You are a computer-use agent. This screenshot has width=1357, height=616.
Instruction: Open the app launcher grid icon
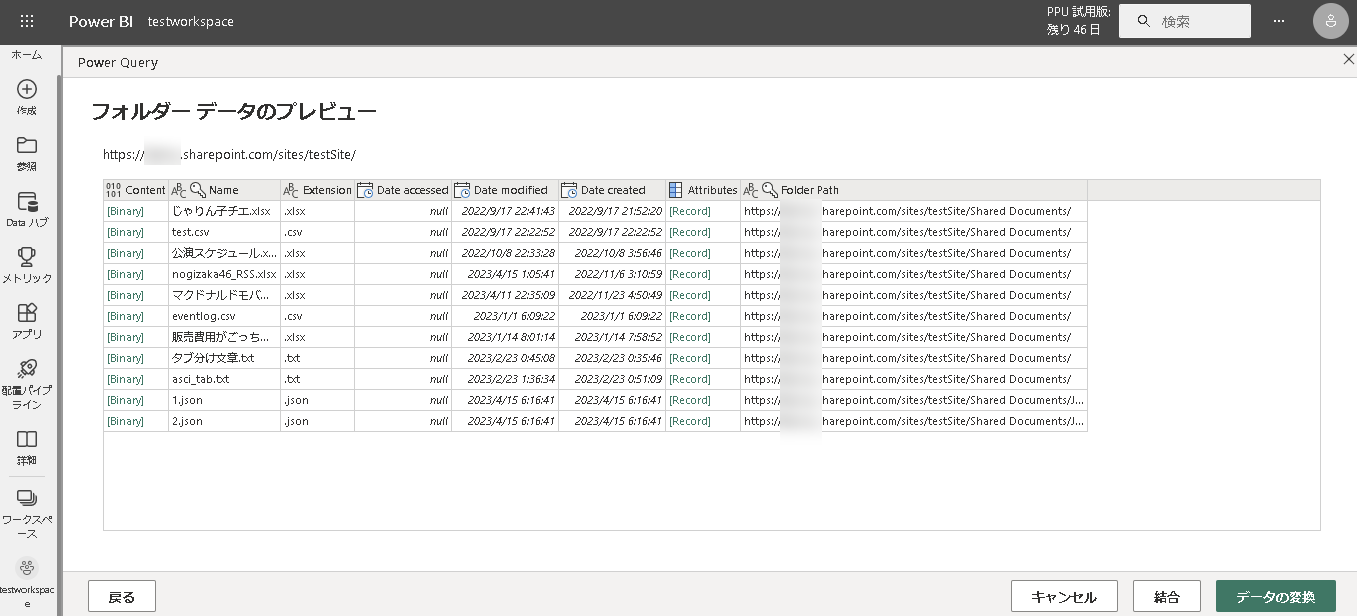tap(27, 21)
